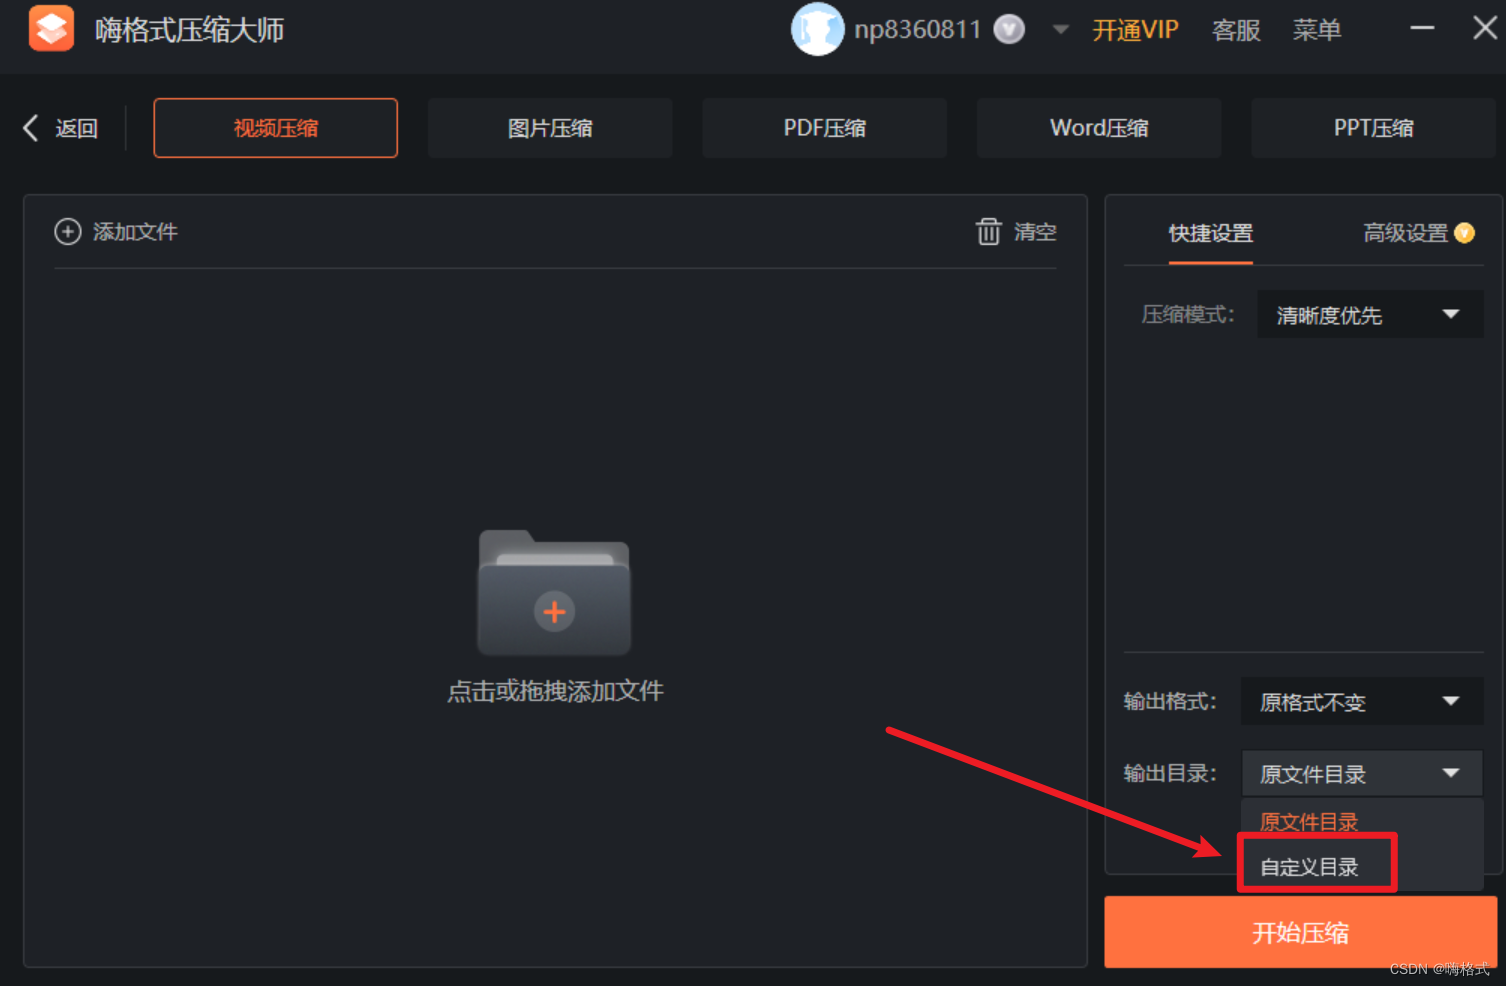Screen dimensions: 1506x986
Task: Collapse the 输出目录 dropdown showing 原文件目录
Action: coord(1361,773)
